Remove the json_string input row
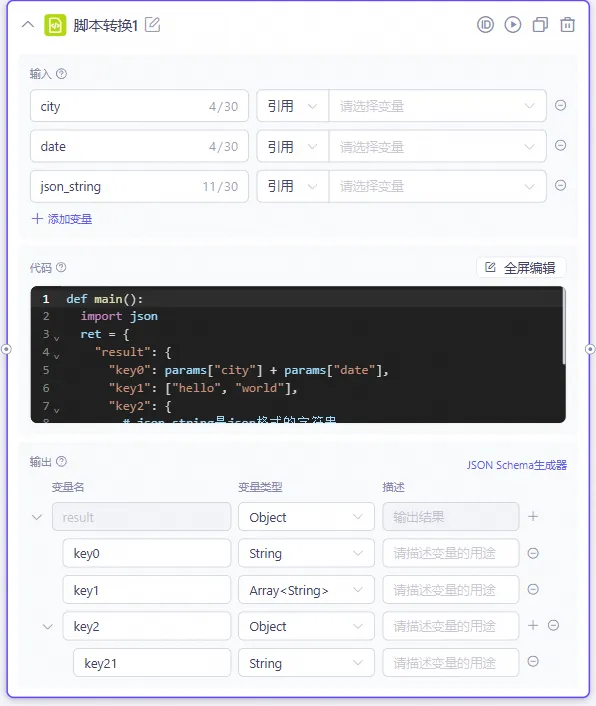Screen dimensions: 596x706 click(x=560, y=186)
